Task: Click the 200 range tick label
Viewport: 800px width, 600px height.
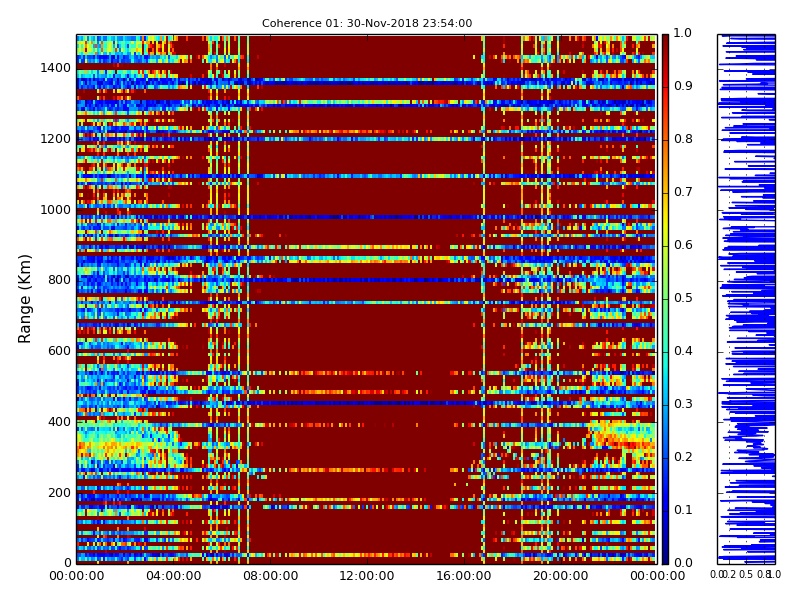Action: pyautogui.click(x=59, y=493)
